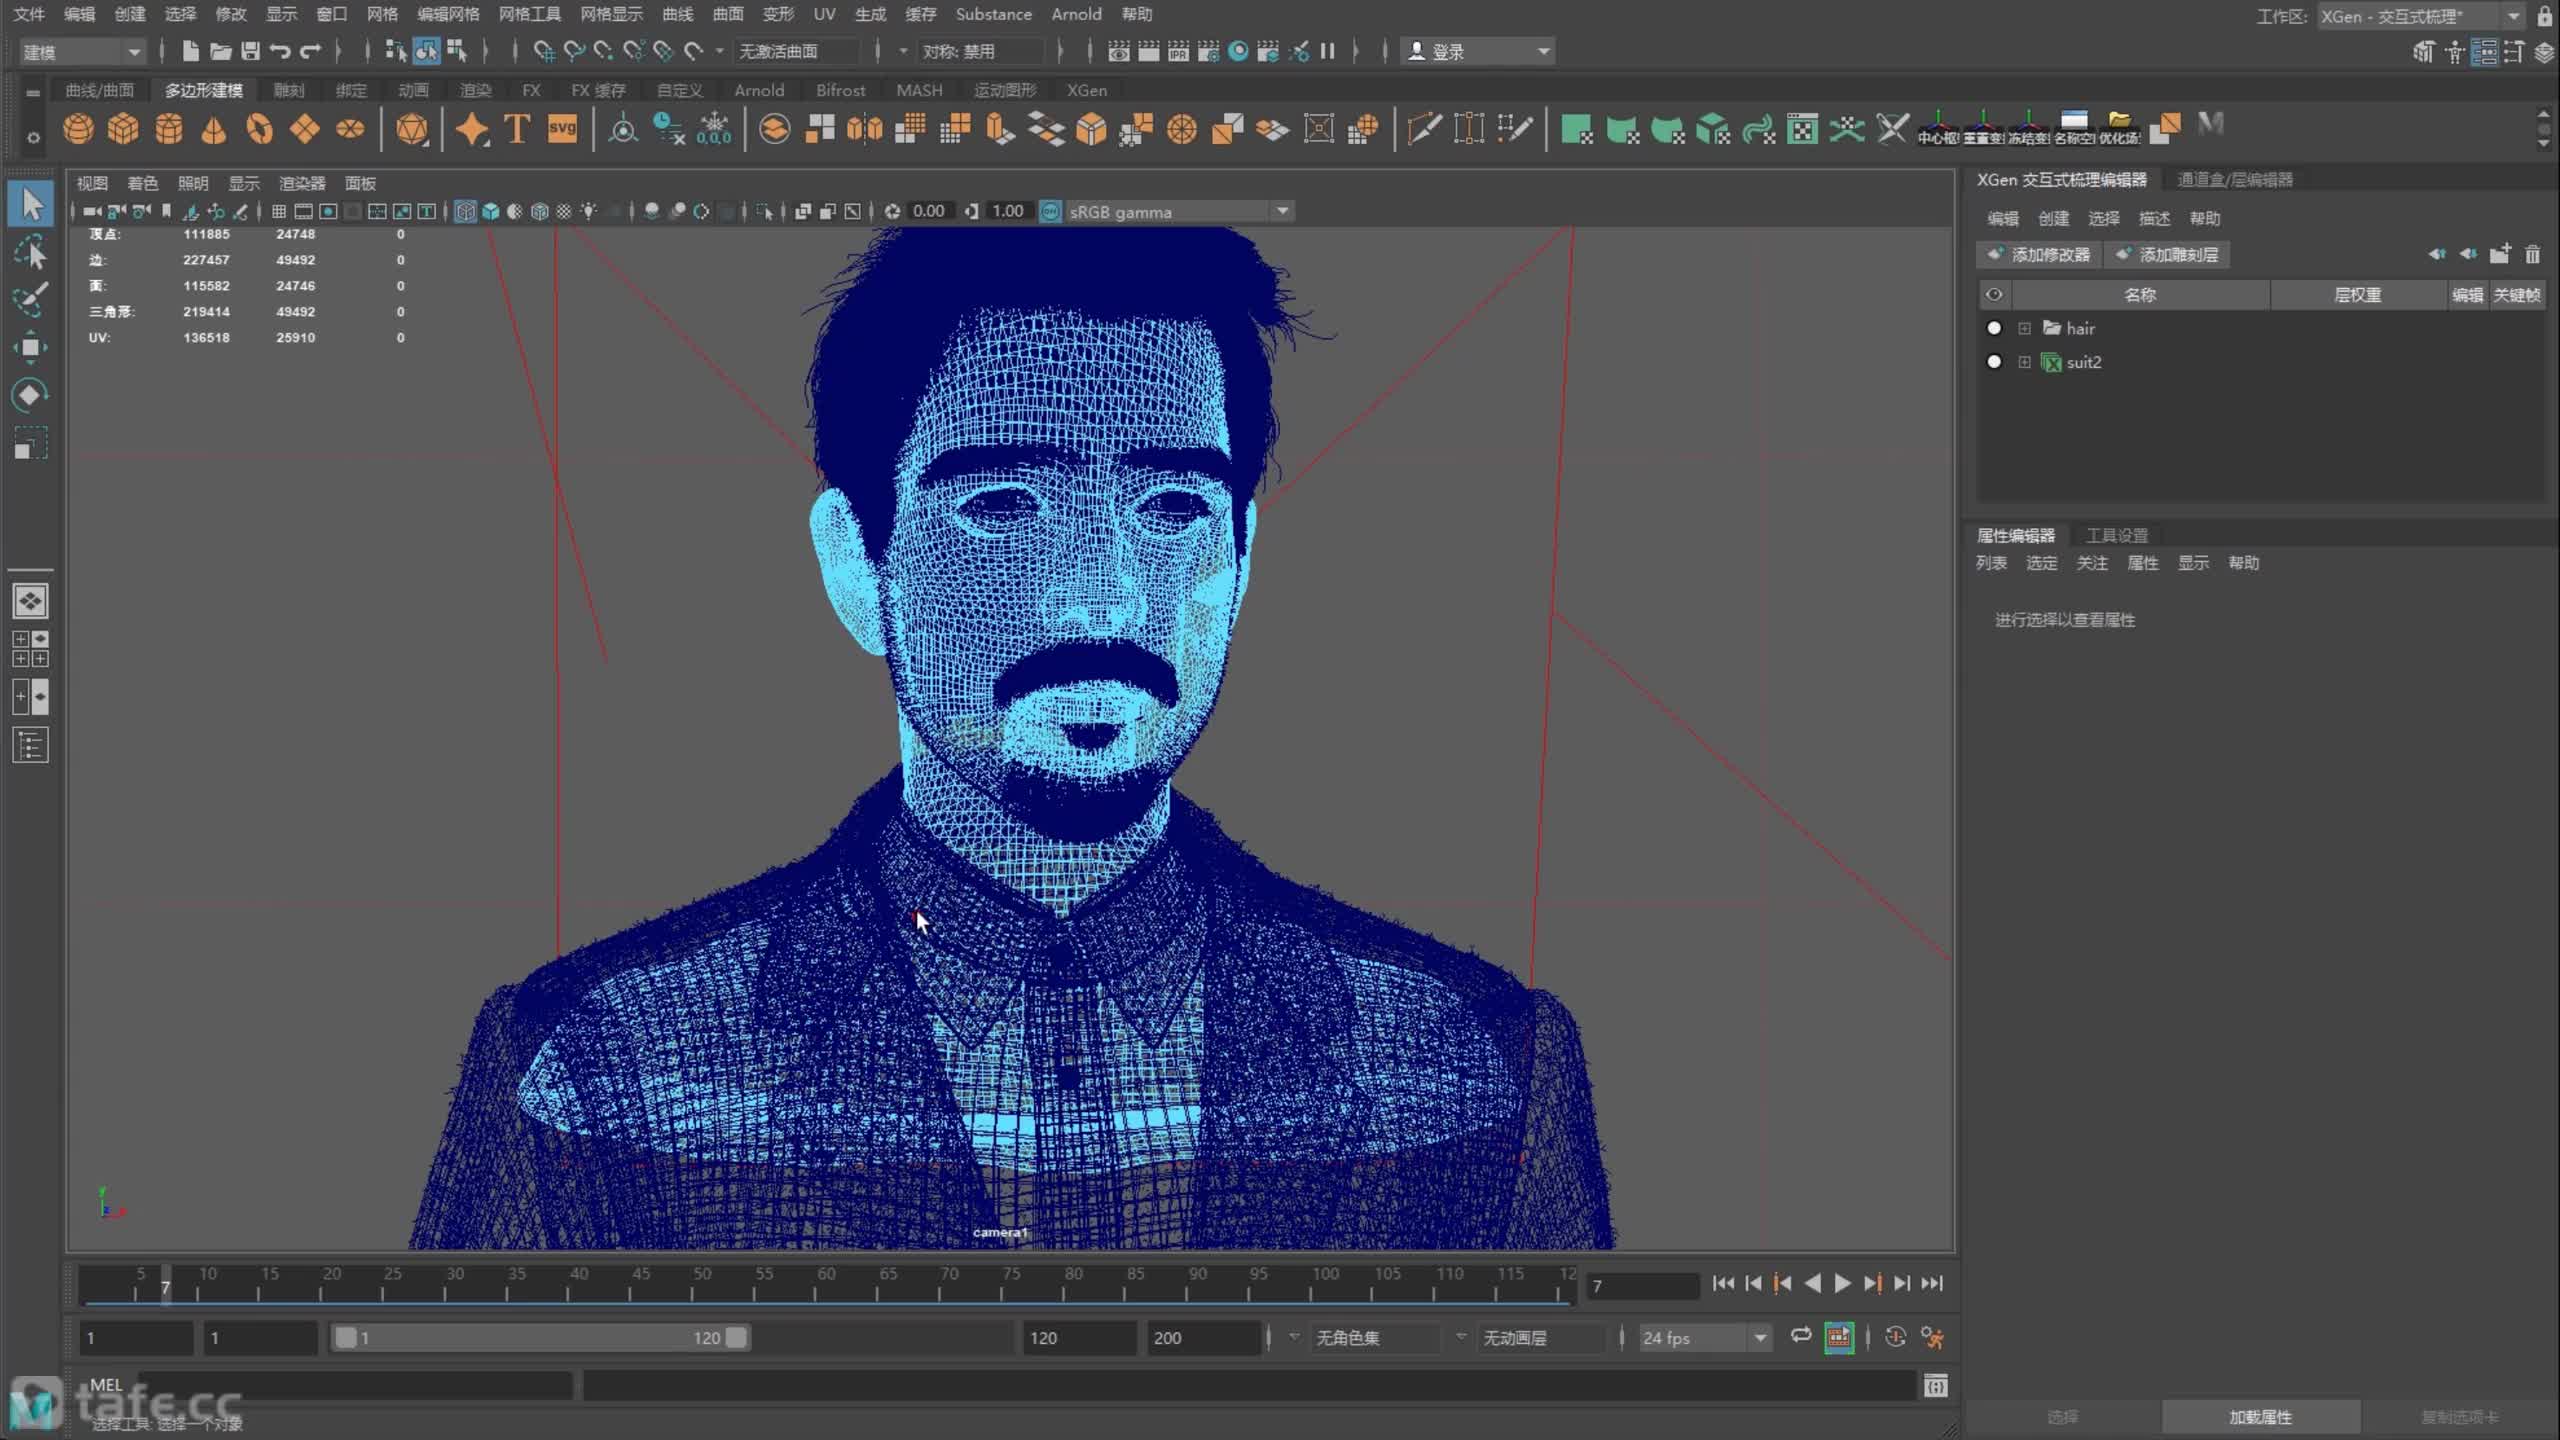Open the workspace XGen dropdown
Image resolution: width=2560 pixels, height=1440 pixels.
point(2421,16)
